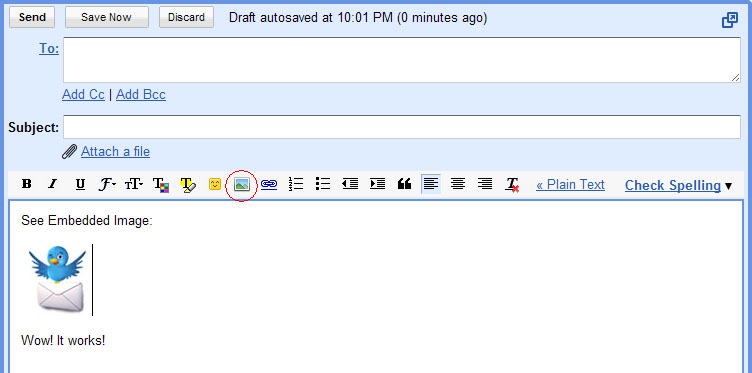Add a Cc field

tap(83, 94)
